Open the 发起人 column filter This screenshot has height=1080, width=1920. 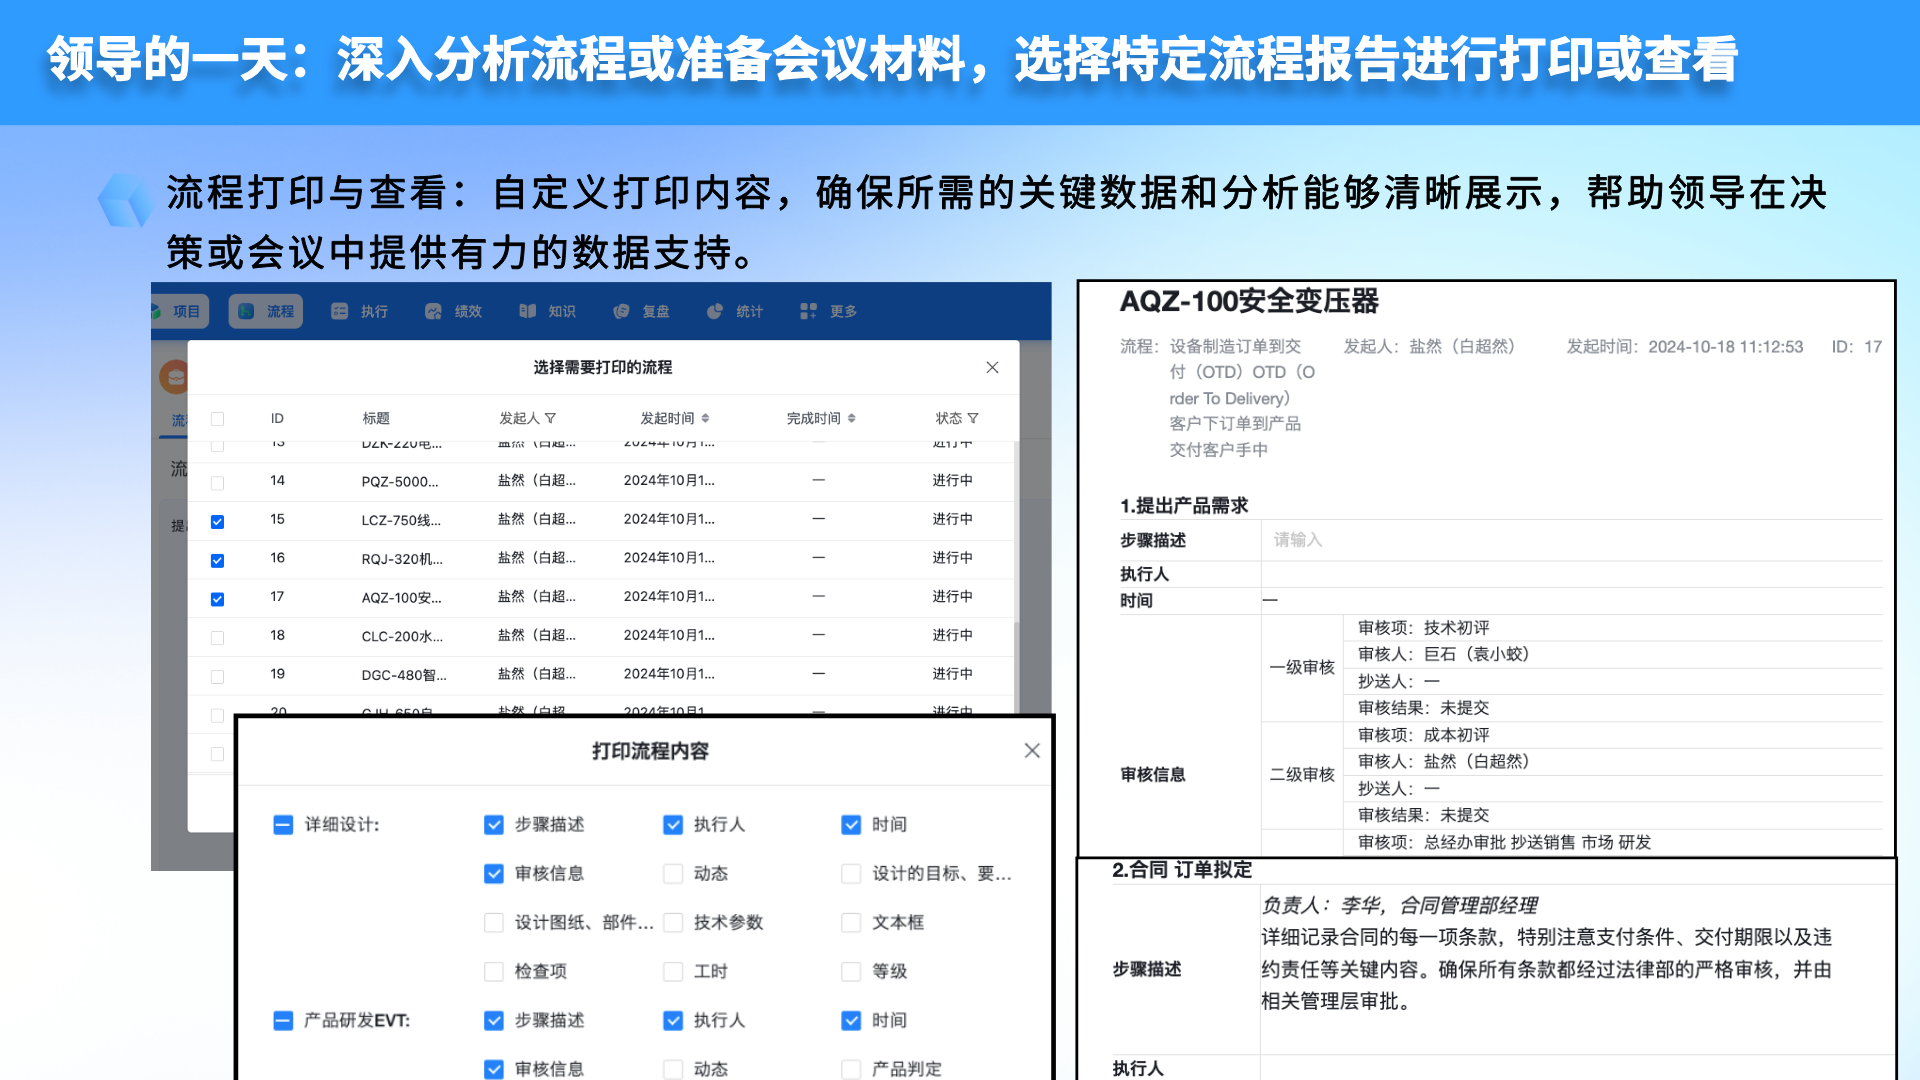pyautogui.click(x=550, y=418)
